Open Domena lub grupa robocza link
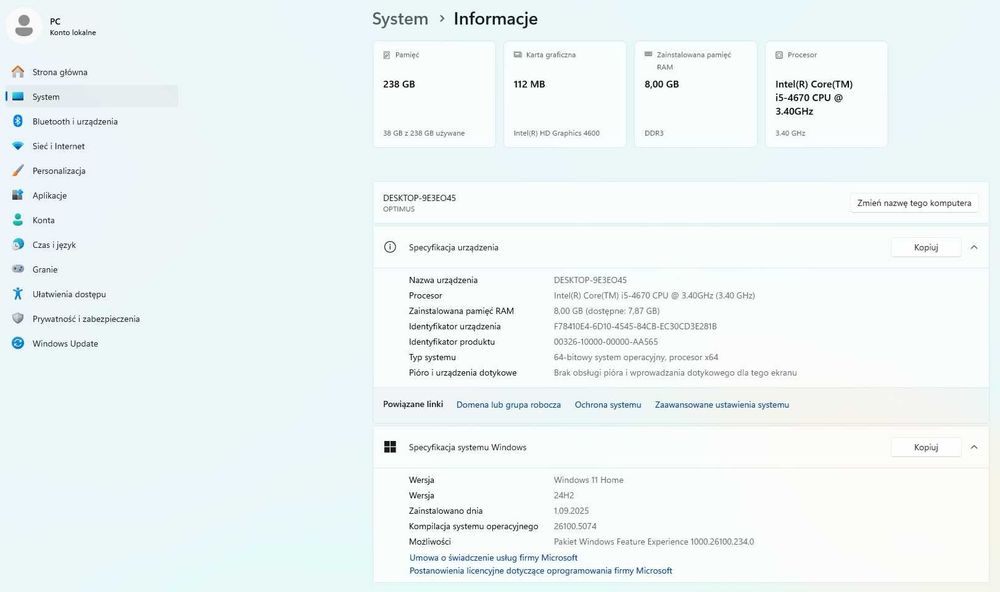This screenshot has width=1000, height=592. (508, 405)
